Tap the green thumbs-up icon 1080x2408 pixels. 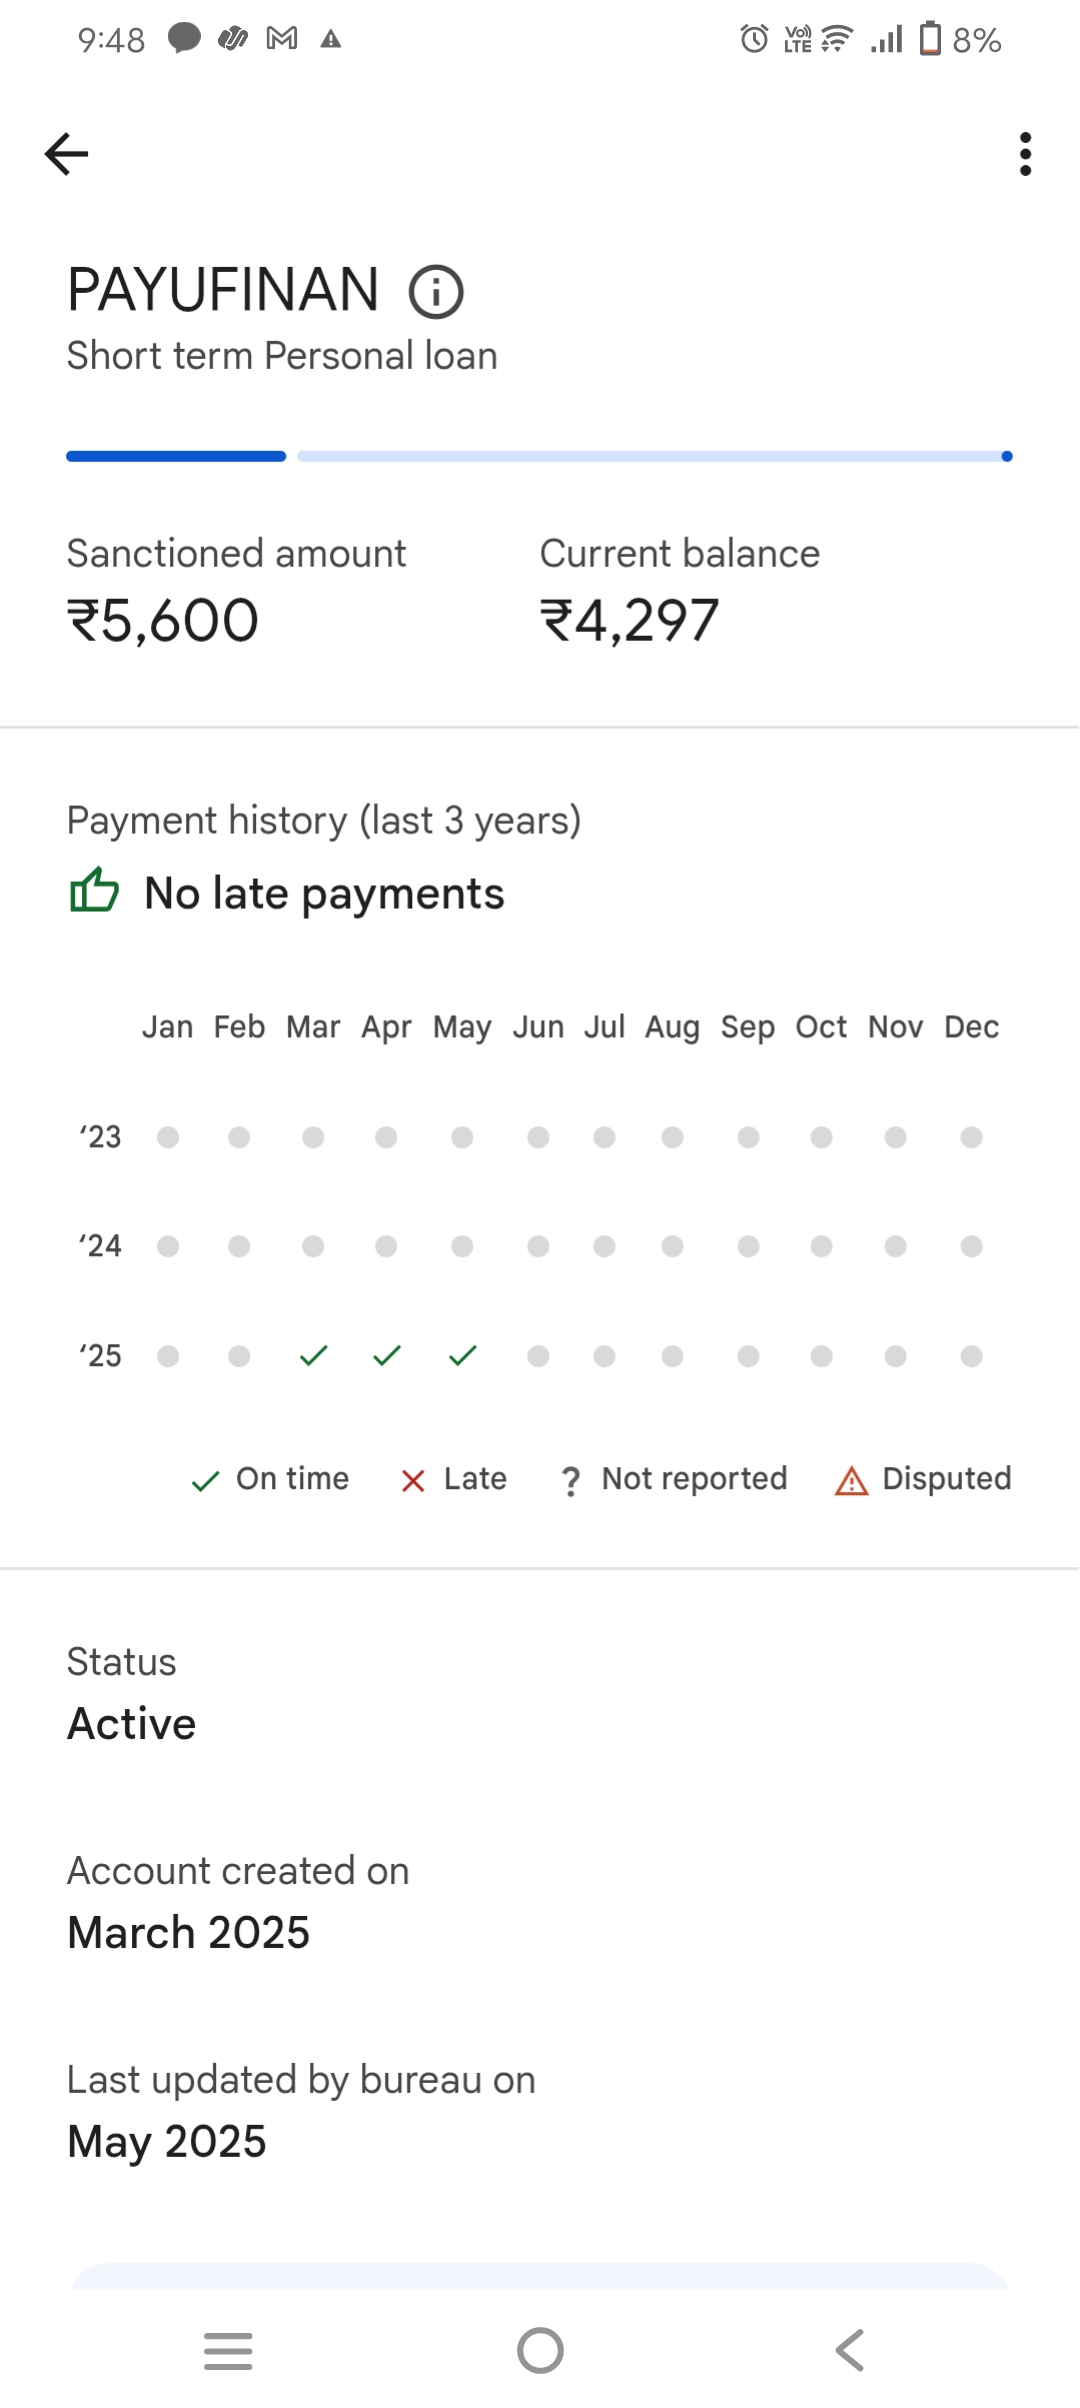click(x=94, y=891)
